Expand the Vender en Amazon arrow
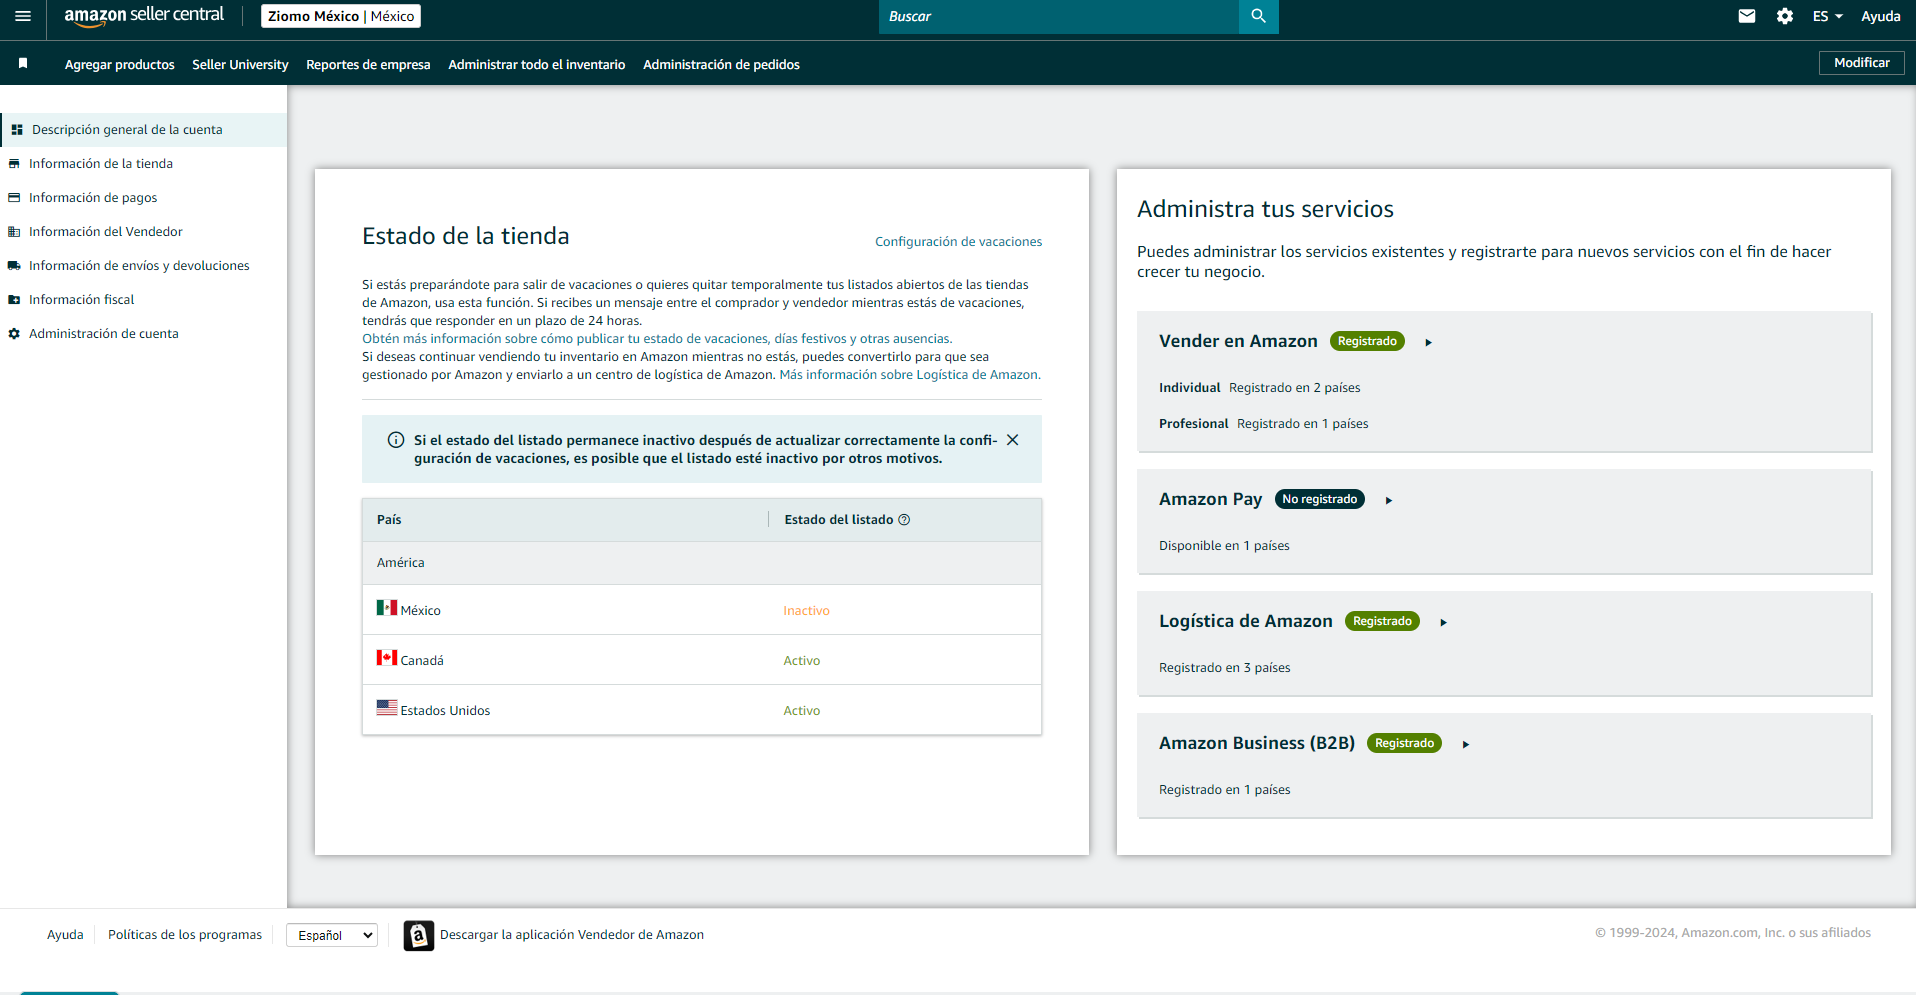Image resolution: width=1916 pixels, height=995 pixels. tap(1428, 342)
